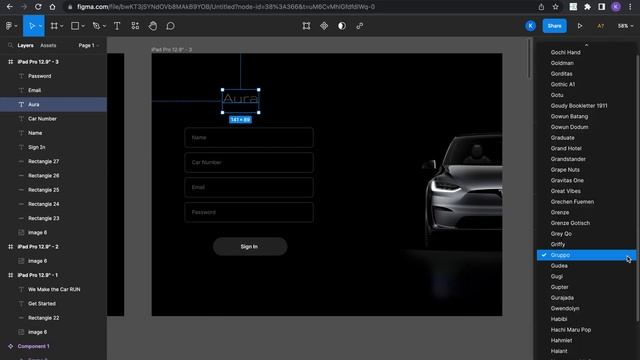Click the Aura text box on canvas
This screenshot has height=360, width=640.
pyautogui.click(x=240, y=100)
